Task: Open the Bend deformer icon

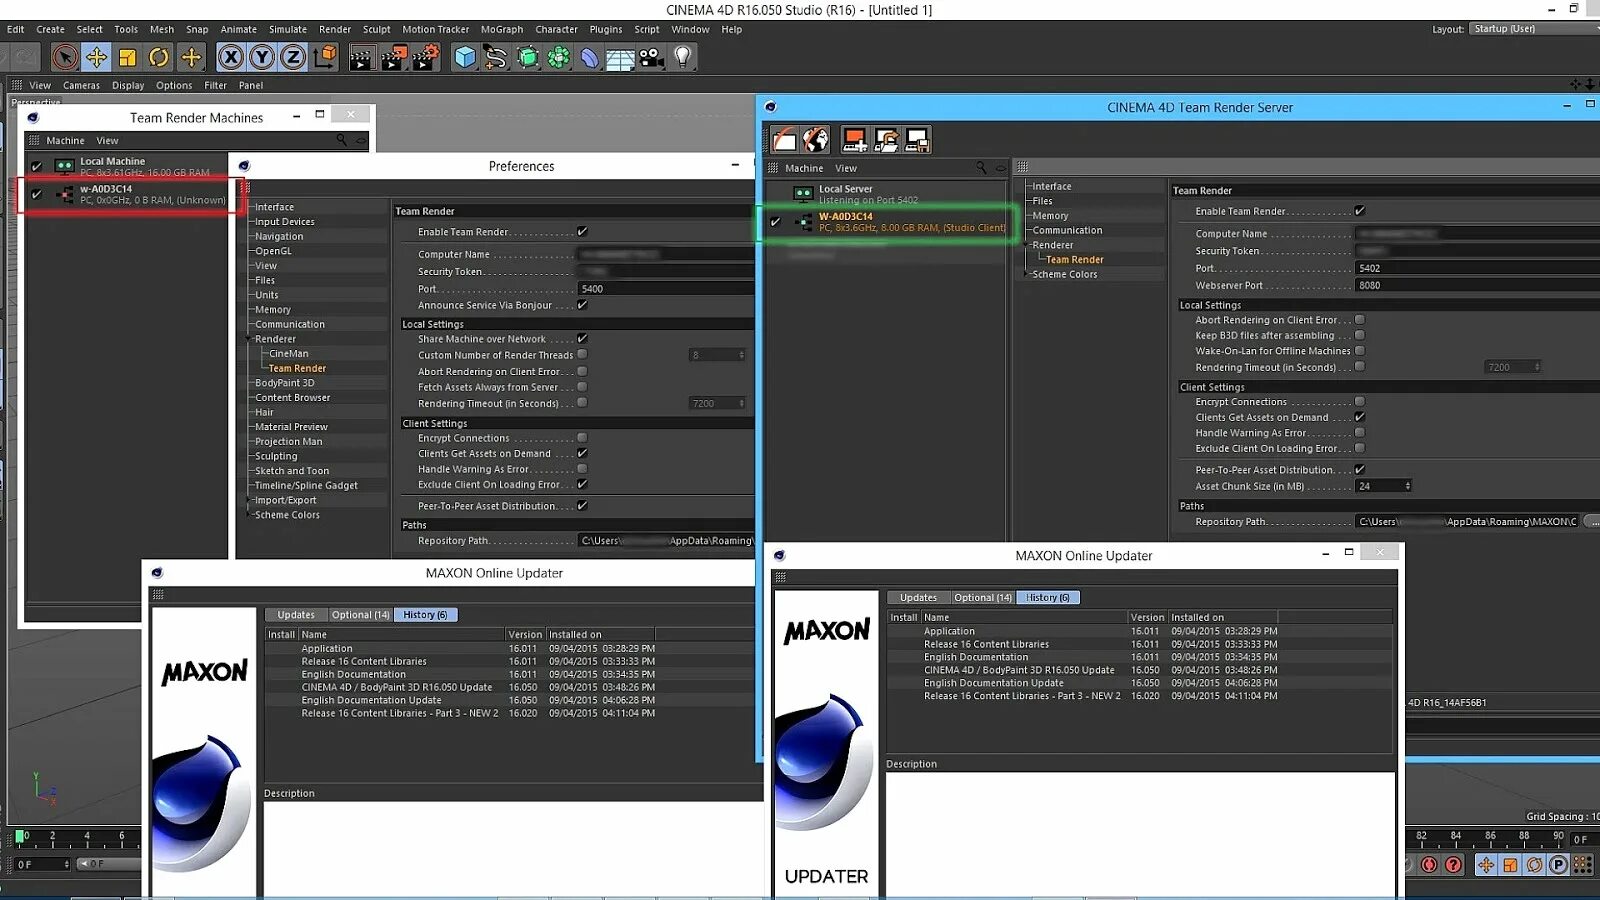Action: [589, 57]
